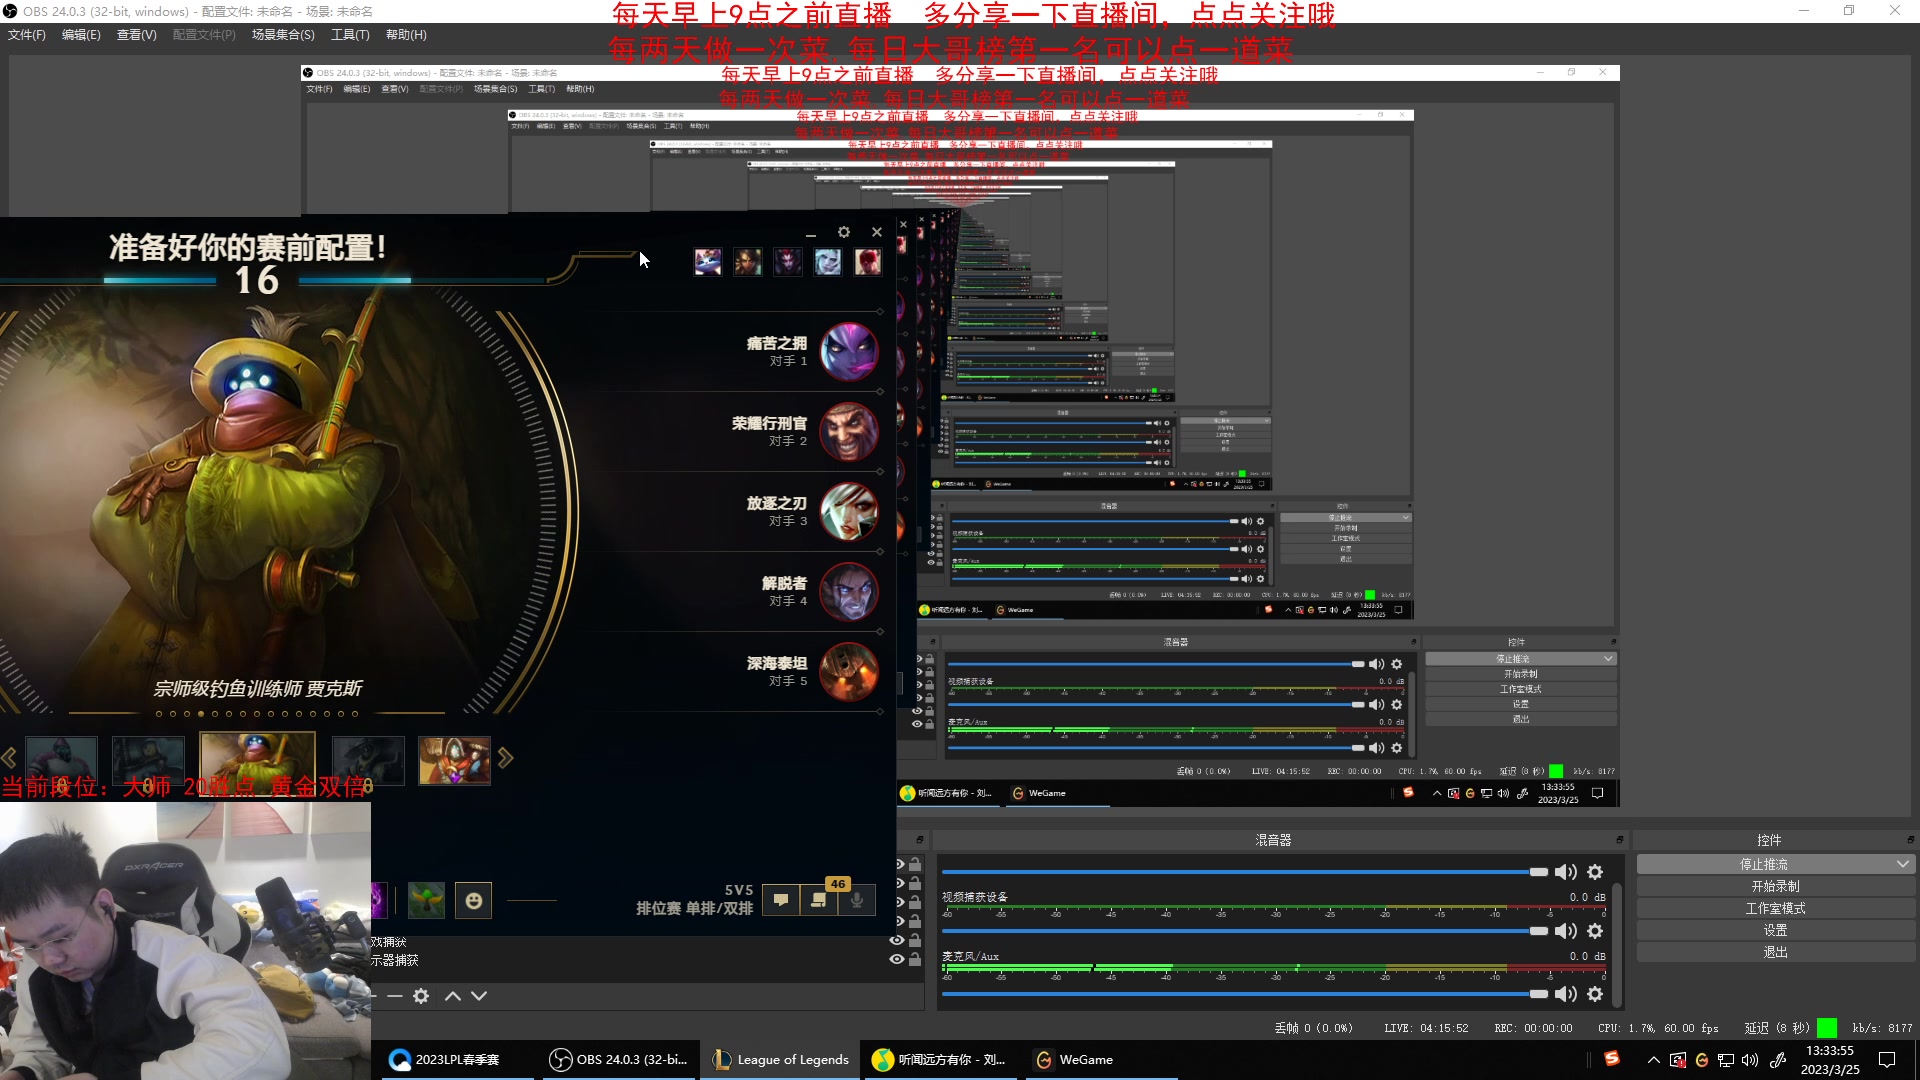Click the 开始录制 button
1920x1080 pixels.
point(1776,886)
